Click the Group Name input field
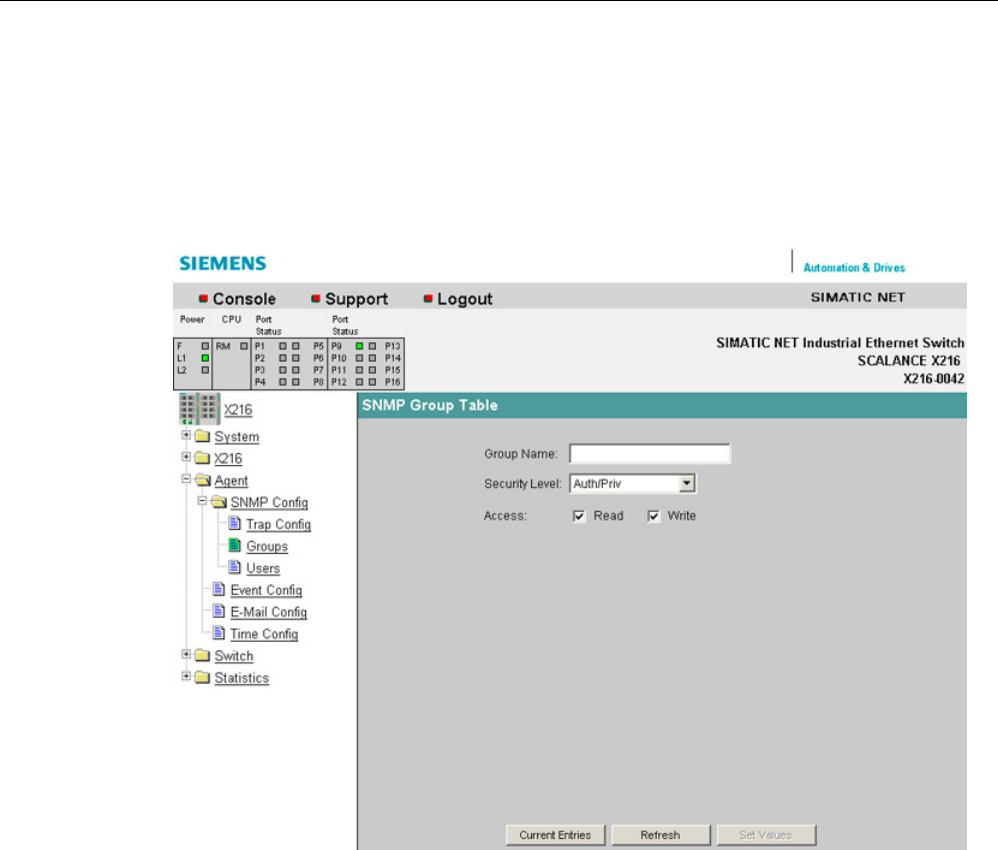Viewport: 998px width, 850px height. click(650, 453)
